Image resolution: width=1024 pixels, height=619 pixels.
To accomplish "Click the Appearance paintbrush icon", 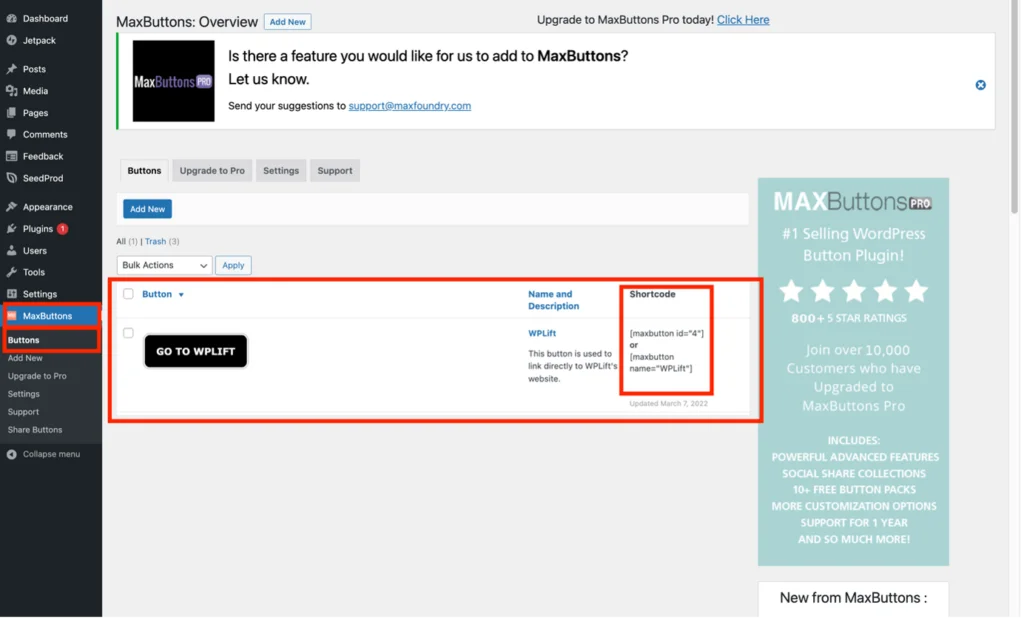I will pyautogui.click(x=12, y=206).
